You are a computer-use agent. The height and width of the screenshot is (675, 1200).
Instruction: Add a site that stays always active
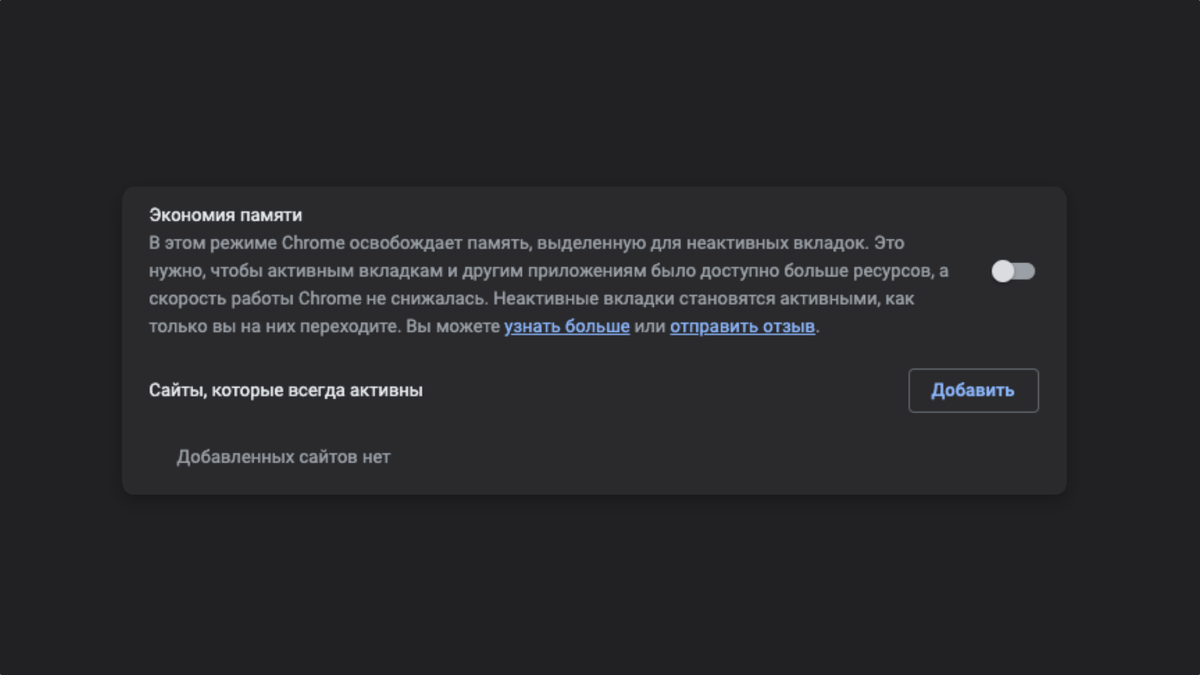(x=972, y=390)
